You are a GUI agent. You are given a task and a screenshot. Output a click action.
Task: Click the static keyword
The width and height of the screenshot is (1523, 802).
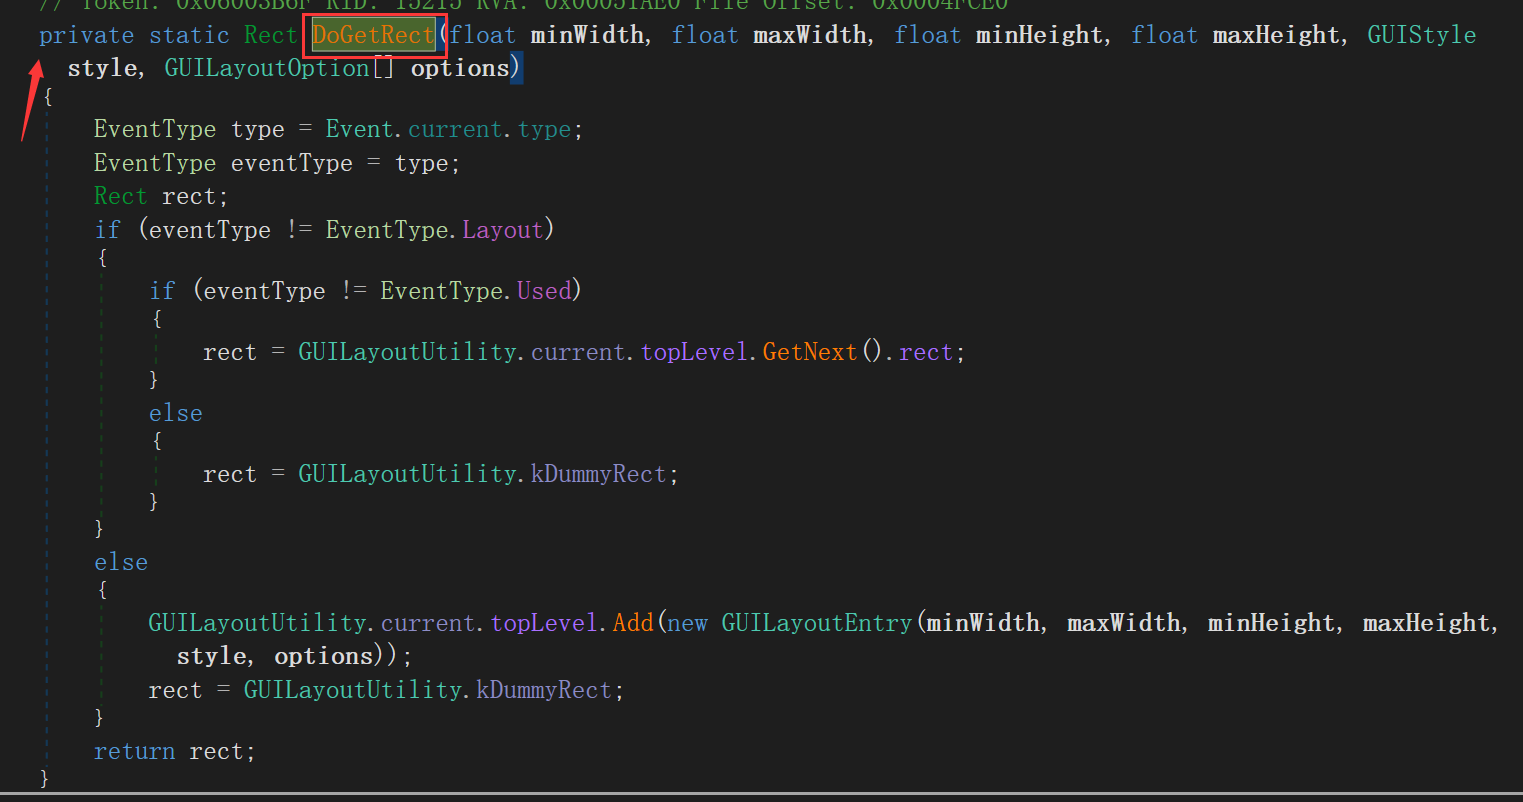click(189, 36)
